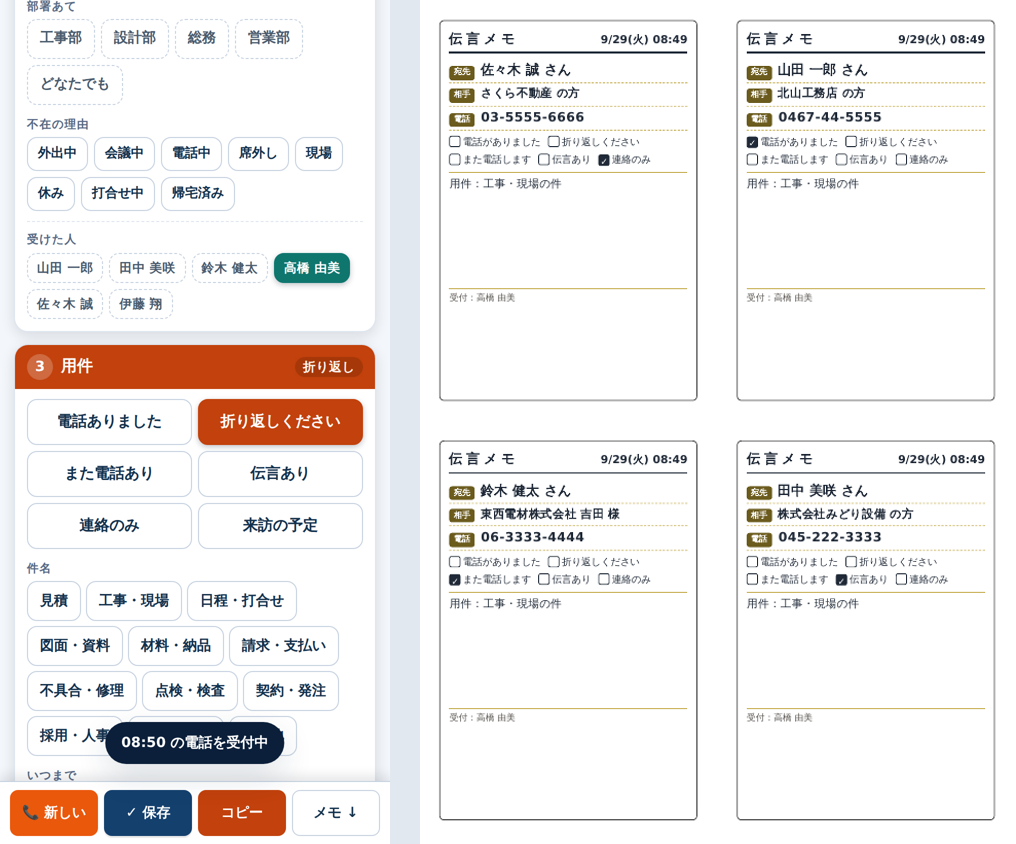
Task: Pick the どなたでも recipient chip
Action: 75,84
